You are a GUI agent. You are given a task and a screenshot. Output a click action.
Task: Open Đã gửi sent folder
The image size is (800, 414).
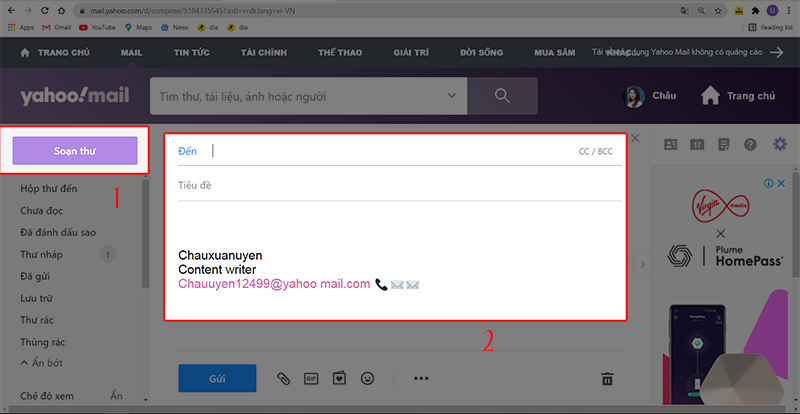pyautogui.click(x=35, y=277)
